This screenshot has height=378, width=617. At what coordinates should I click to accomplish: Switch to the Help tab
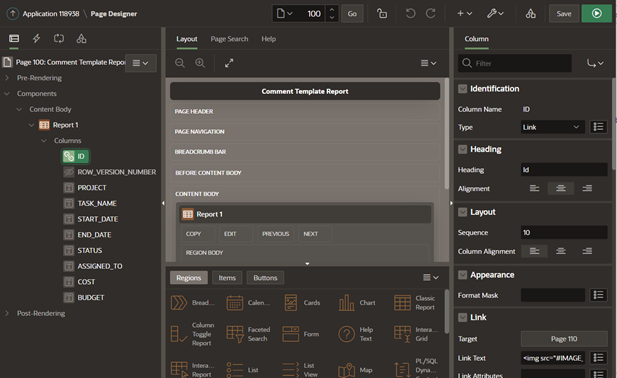click(x=268, y=39)
